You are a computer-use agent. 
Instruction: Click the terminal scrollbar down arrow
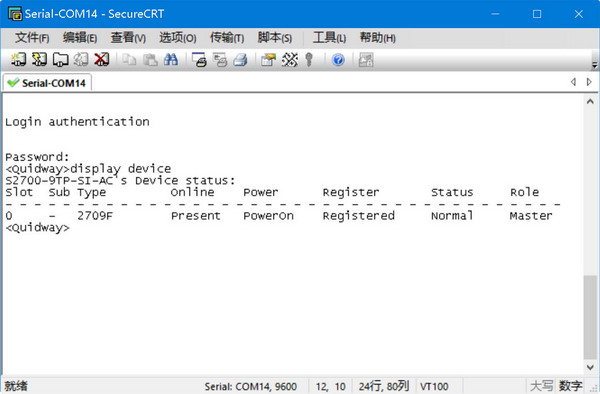[590, 367]
